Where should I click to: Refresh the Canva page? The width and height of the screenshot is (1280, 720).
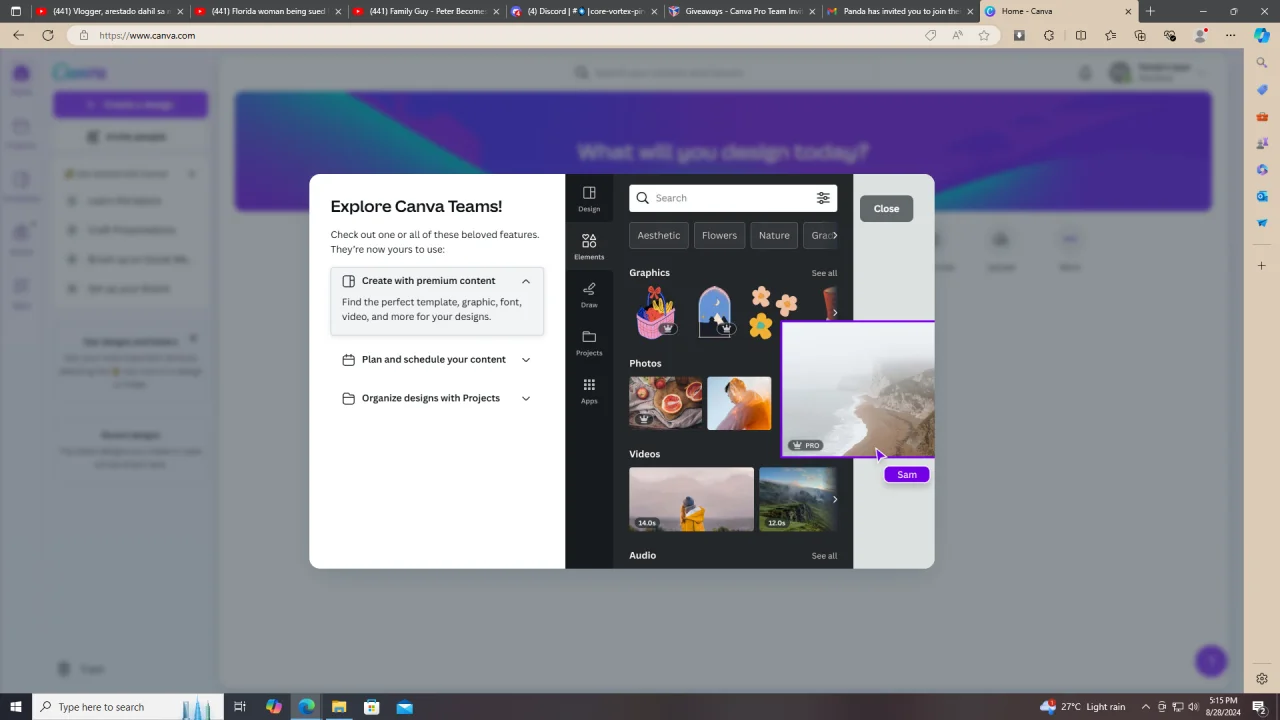tap(47, 35)
